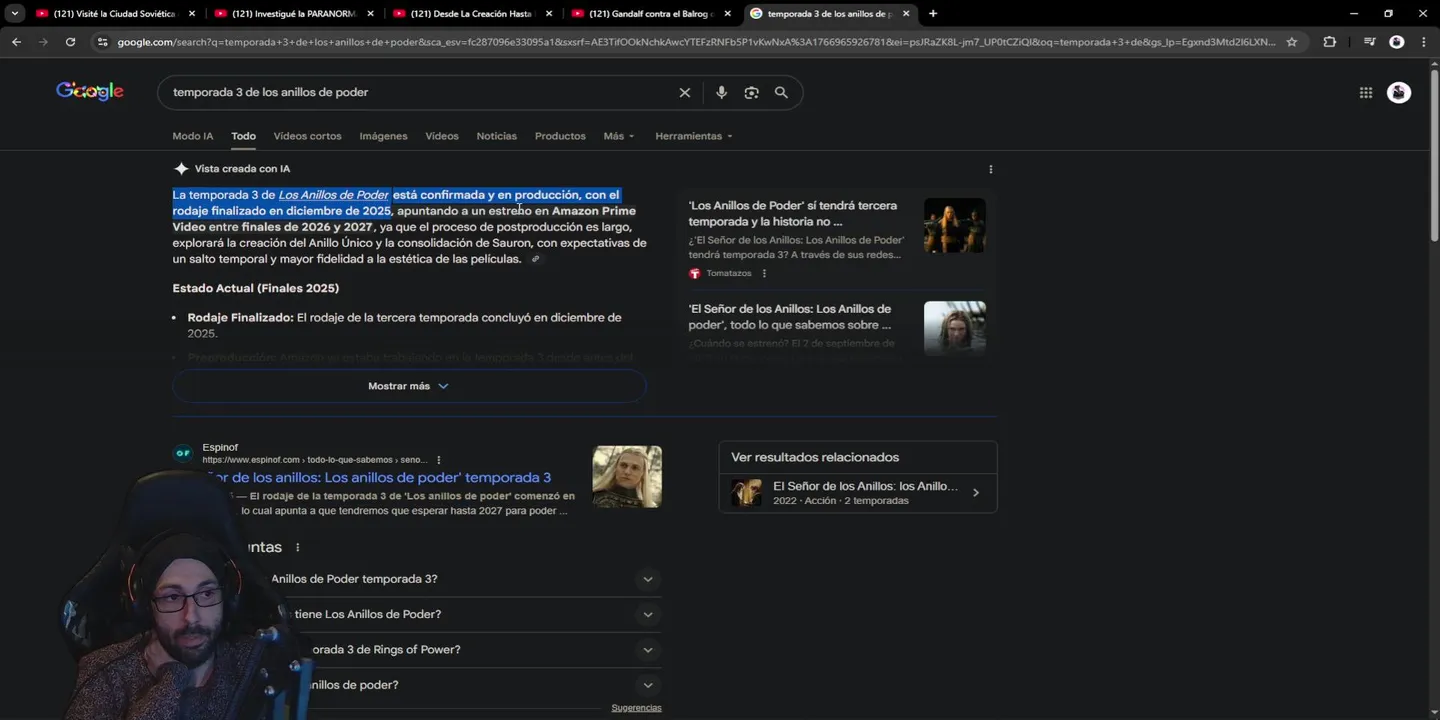Click the browser address bar URL

click(696, 42)
